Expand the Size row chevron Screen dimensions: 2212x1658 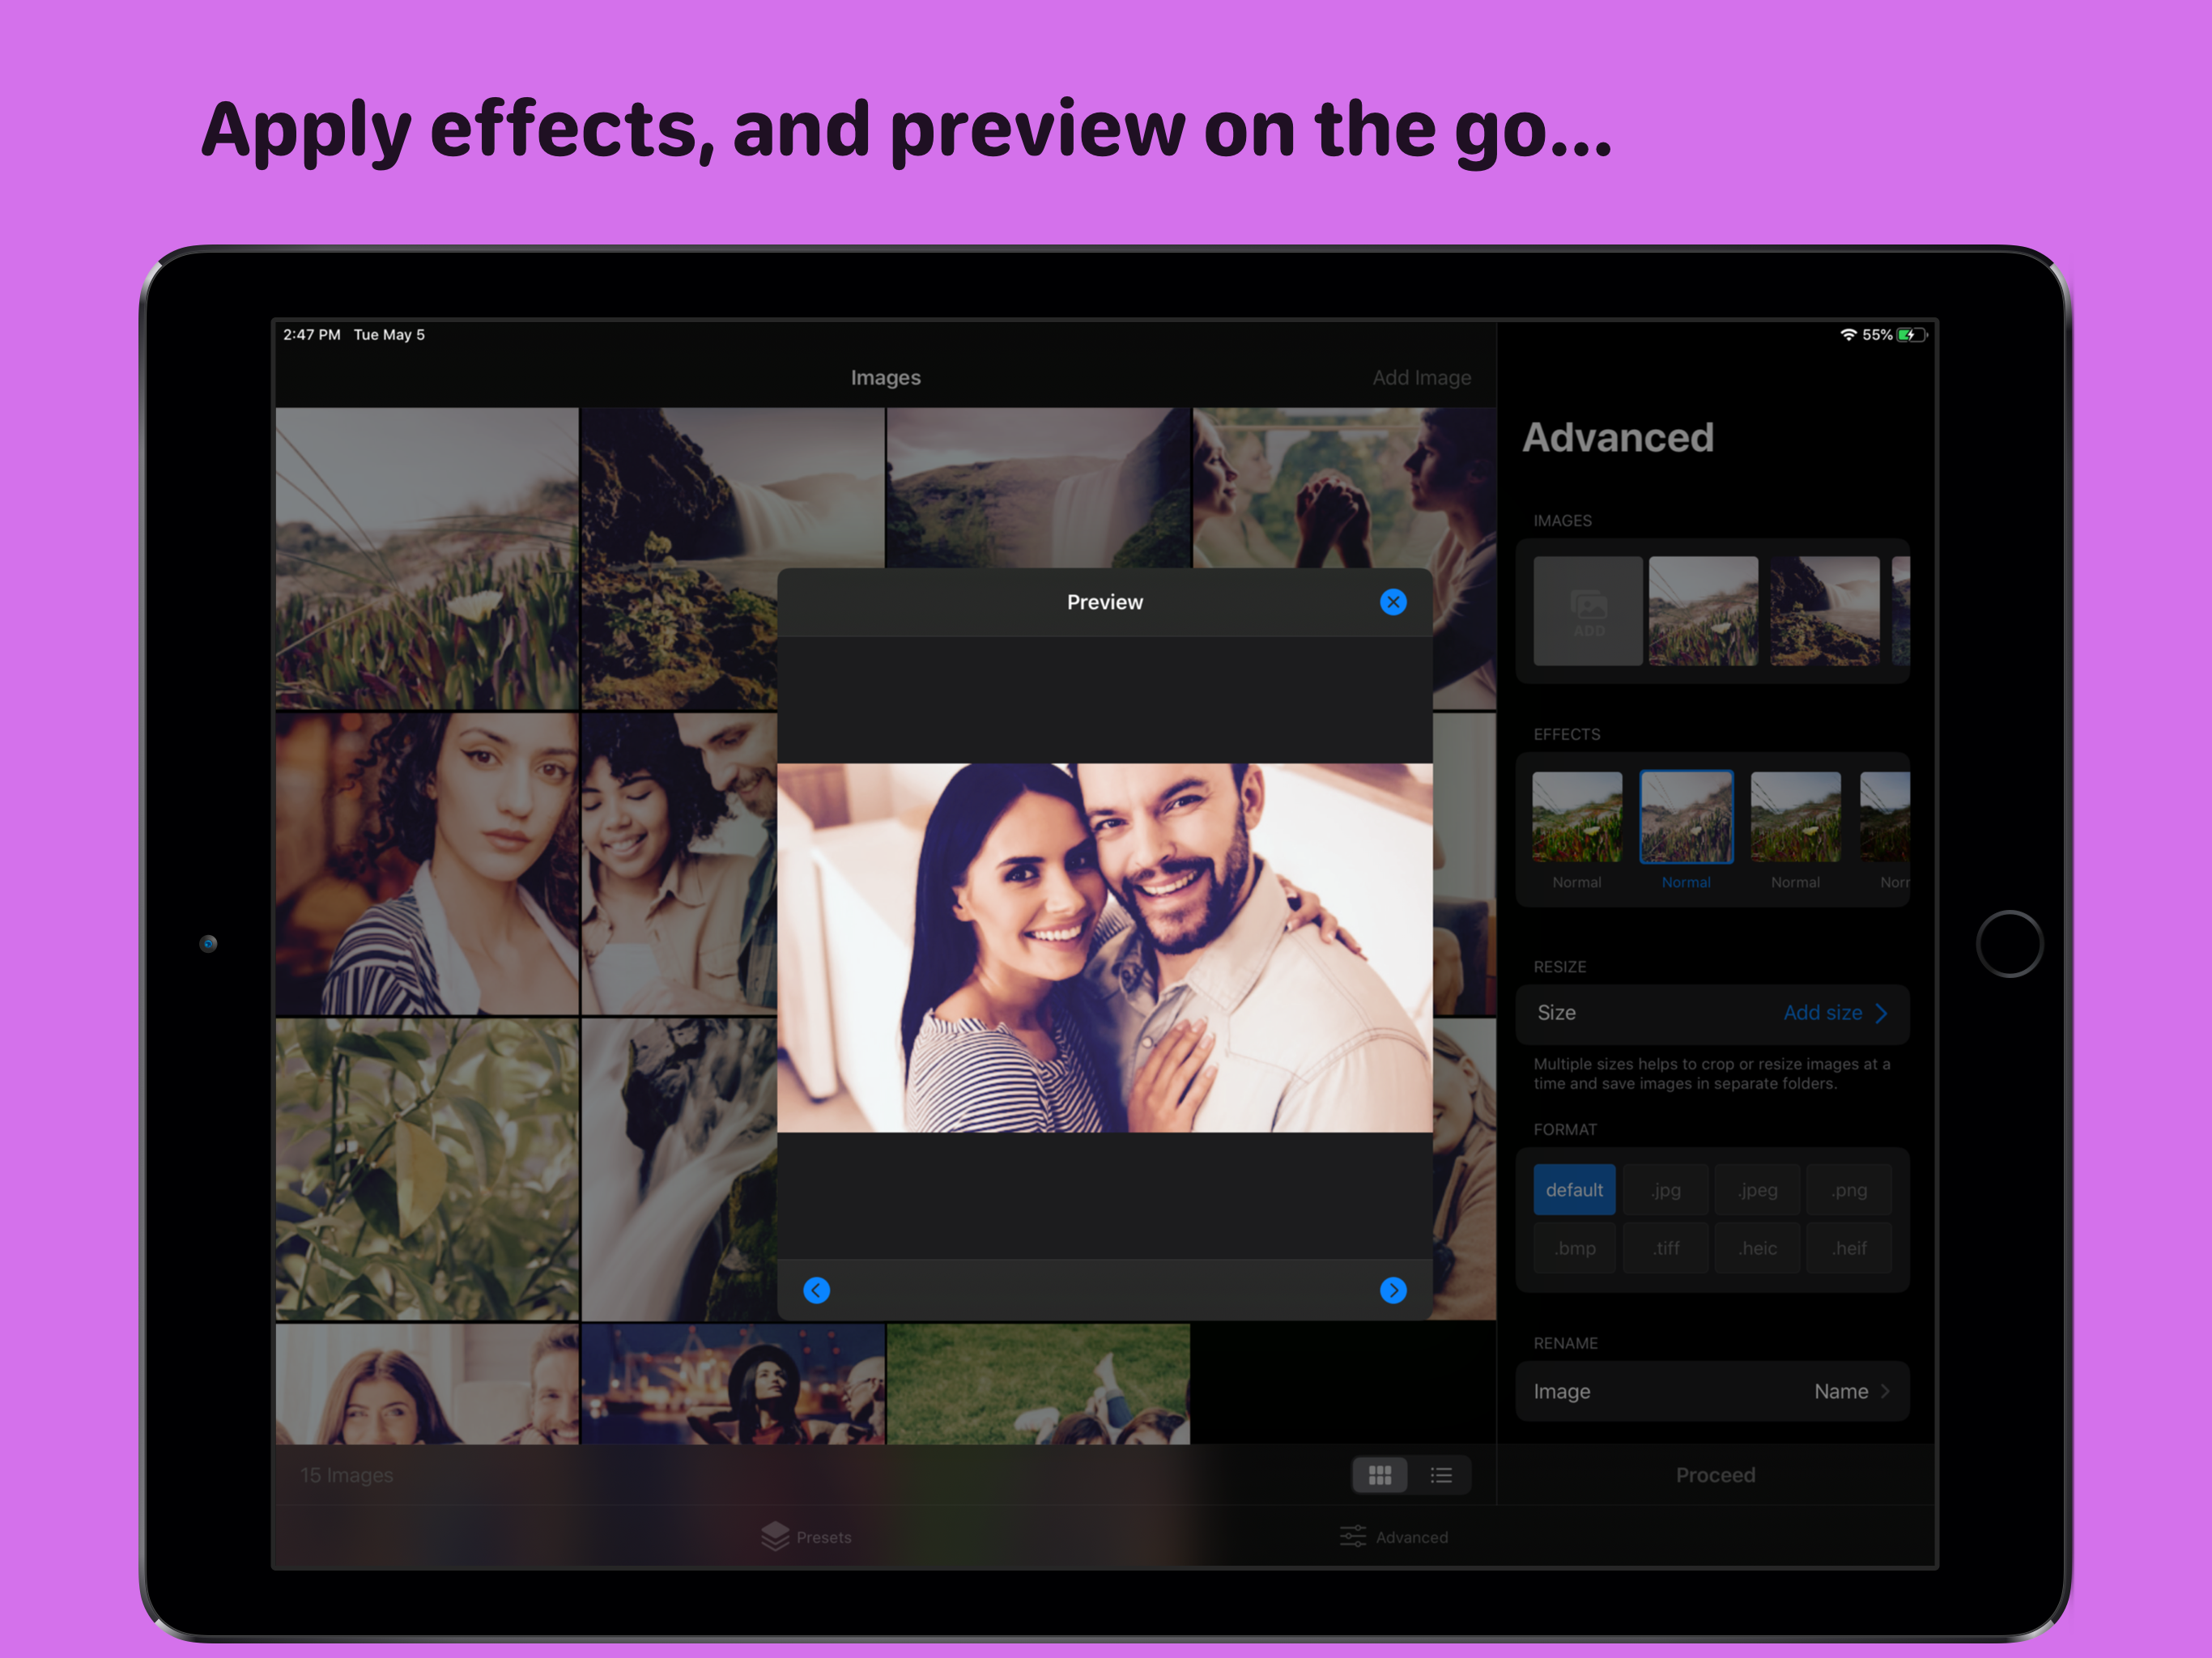coord(1881,1013)
